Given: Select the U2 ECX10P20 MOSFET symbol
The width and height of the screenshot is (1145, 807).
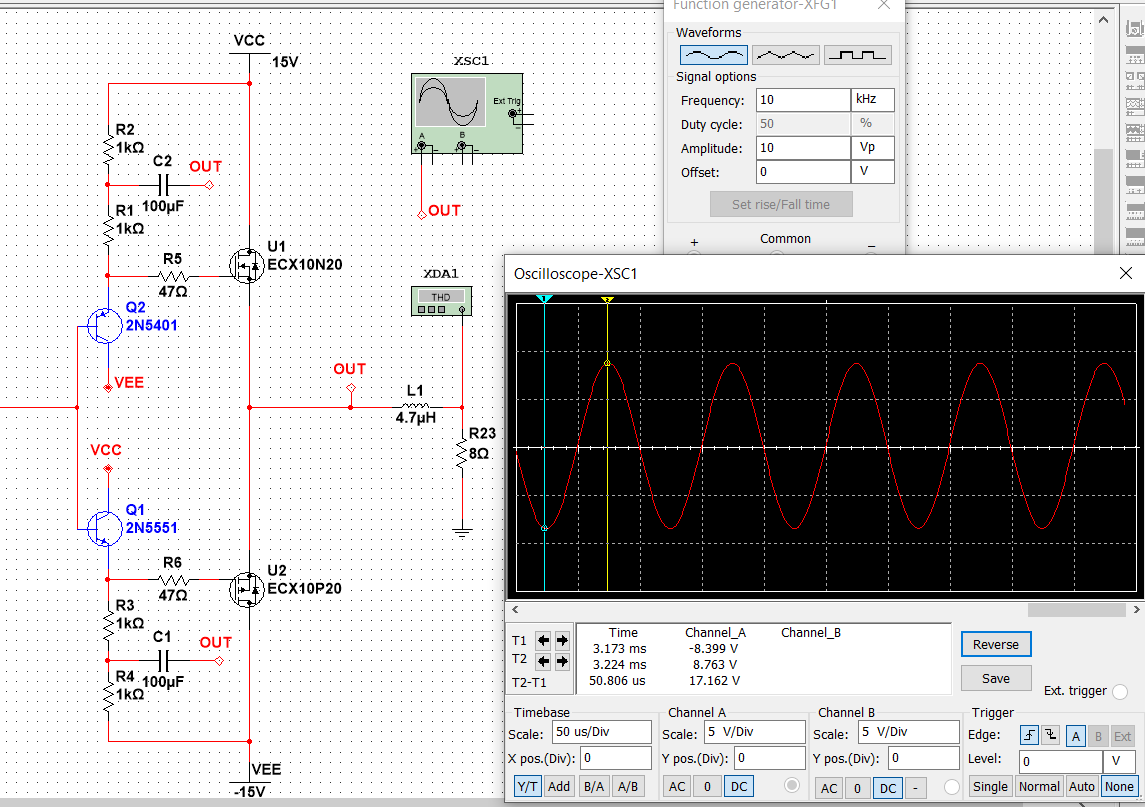Looking at the screenshot, I should coord(247,589).
